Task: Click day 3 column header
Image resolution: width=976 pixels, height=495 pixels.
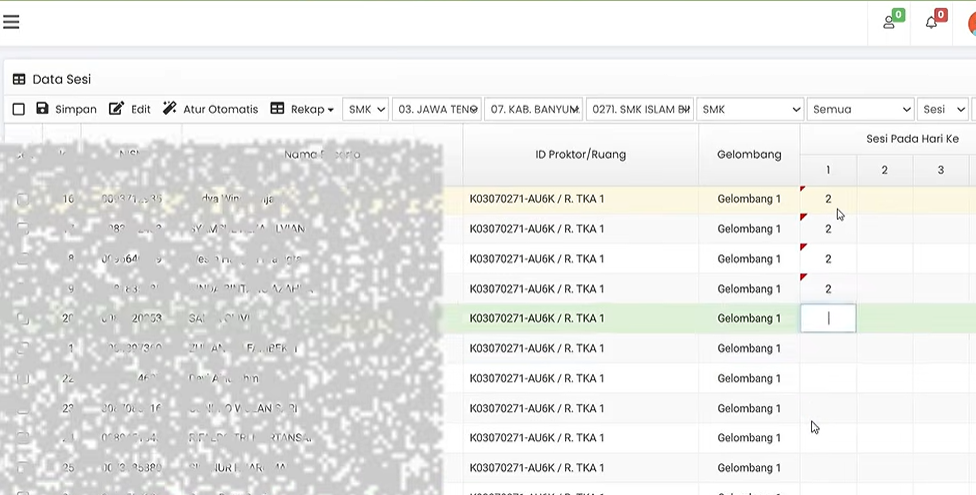Action: pyautogui.click(x=941, y=170)
